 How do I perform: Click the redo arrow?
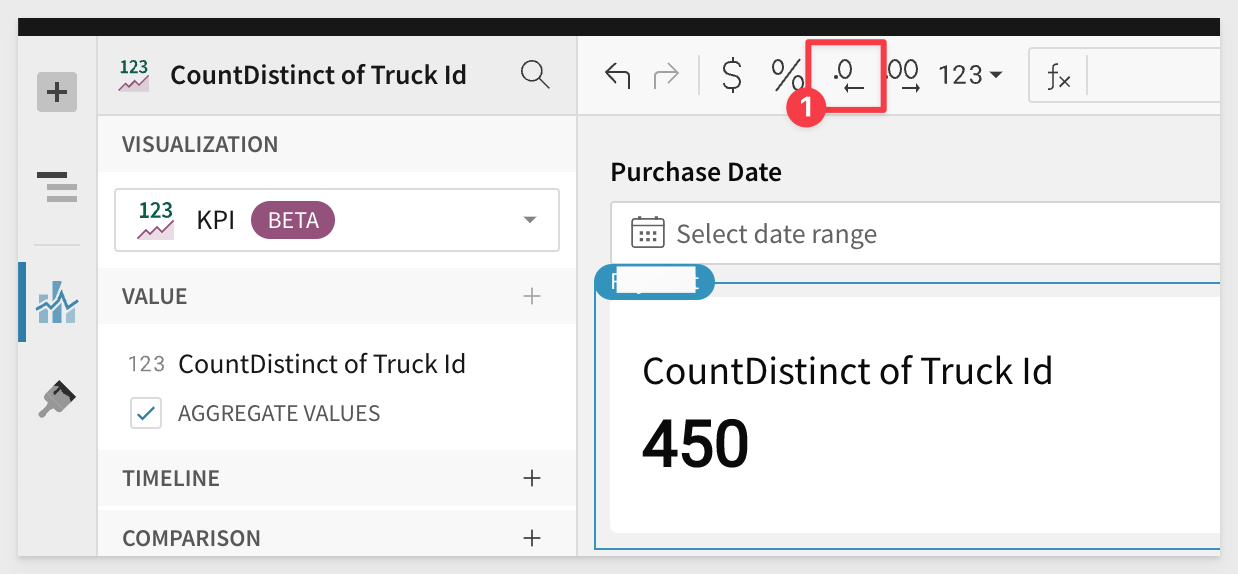665,75
